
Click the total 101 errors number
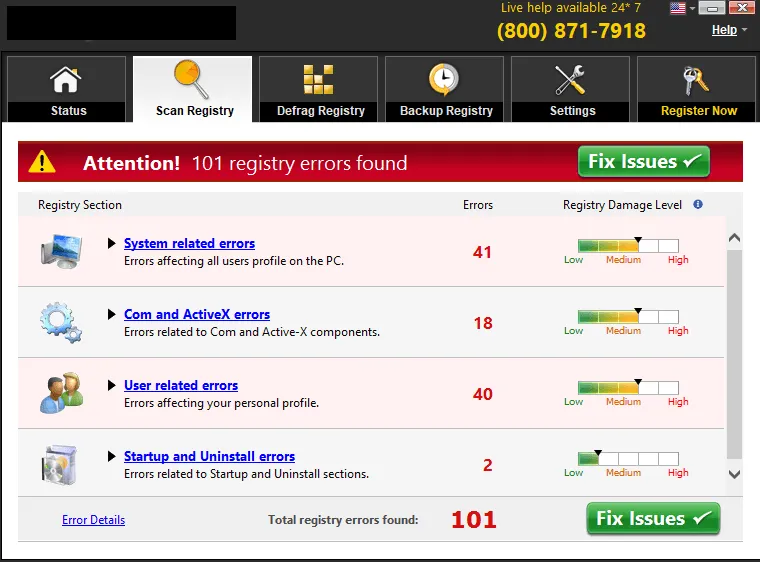[474, 520]
